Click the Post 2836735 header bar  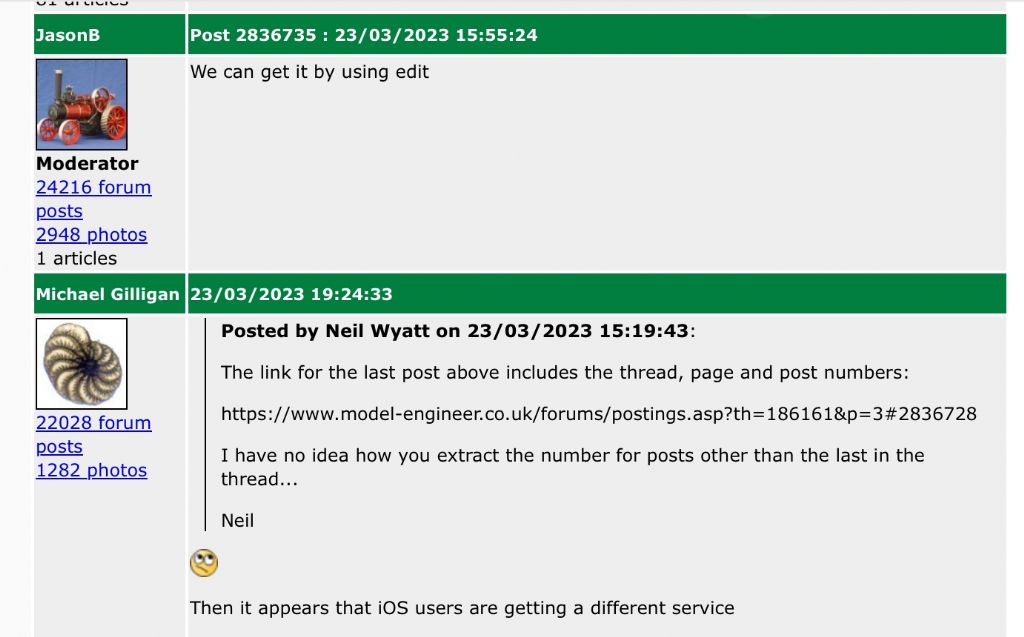point(597,35)
